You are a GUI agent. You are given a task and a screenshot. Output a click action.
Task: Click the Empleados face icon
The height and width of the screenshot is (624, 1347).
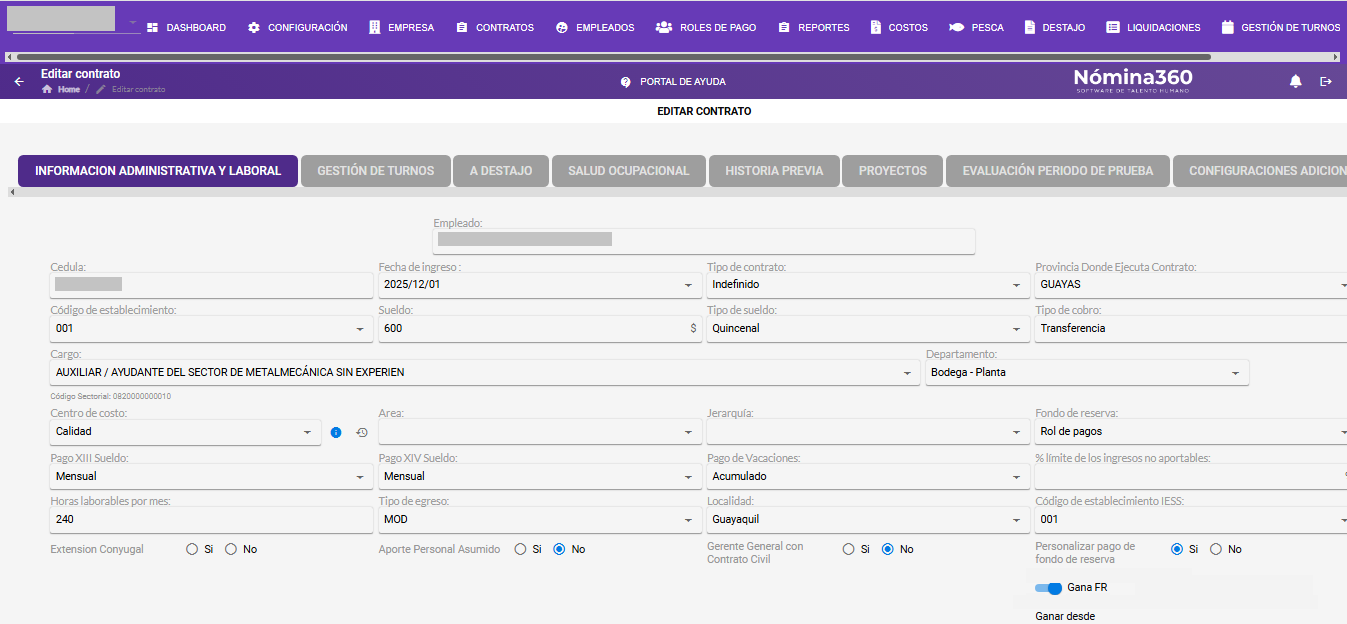click(x=562, y=28)
